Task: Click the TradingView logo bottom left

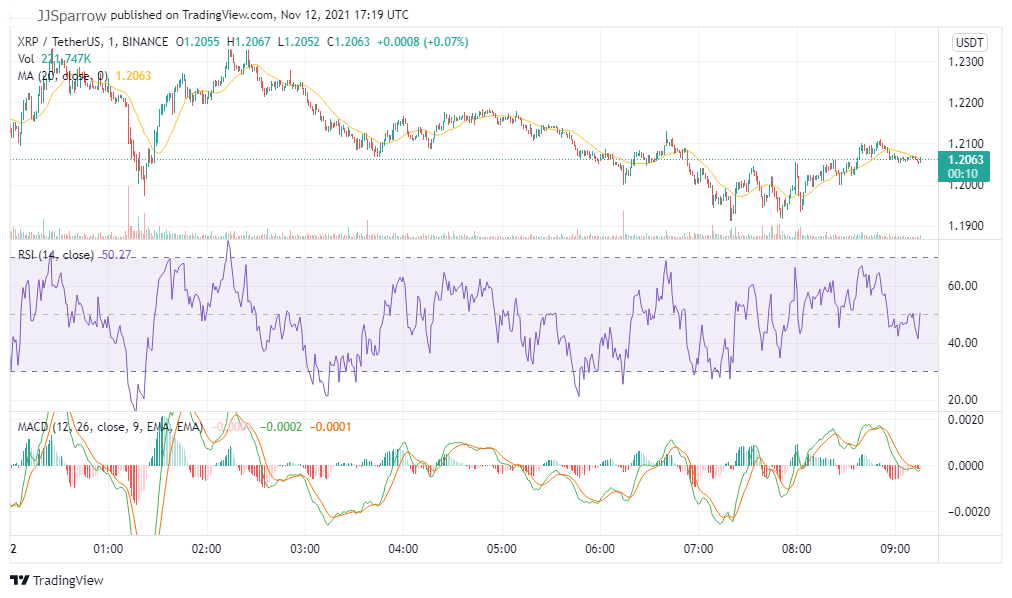Action: tap(20, 578)
